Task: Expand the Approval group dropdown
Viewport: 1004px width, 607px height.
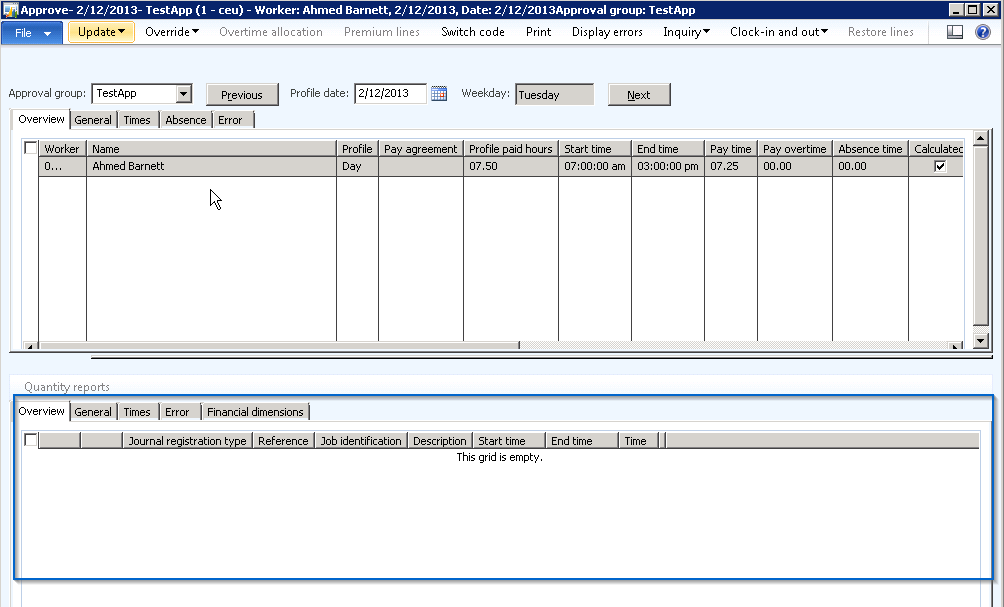Action: pos(182,94)
